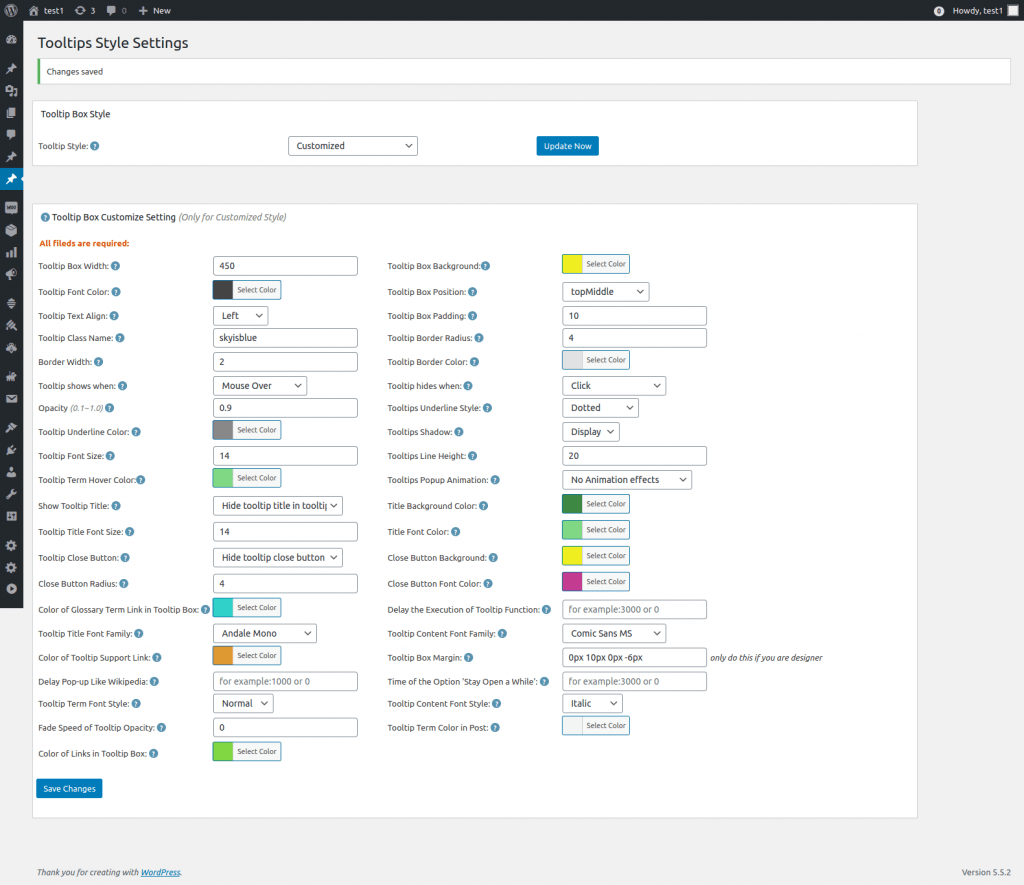
Task: Pick the green Color of Links swatch
Action: pos(223,752)
